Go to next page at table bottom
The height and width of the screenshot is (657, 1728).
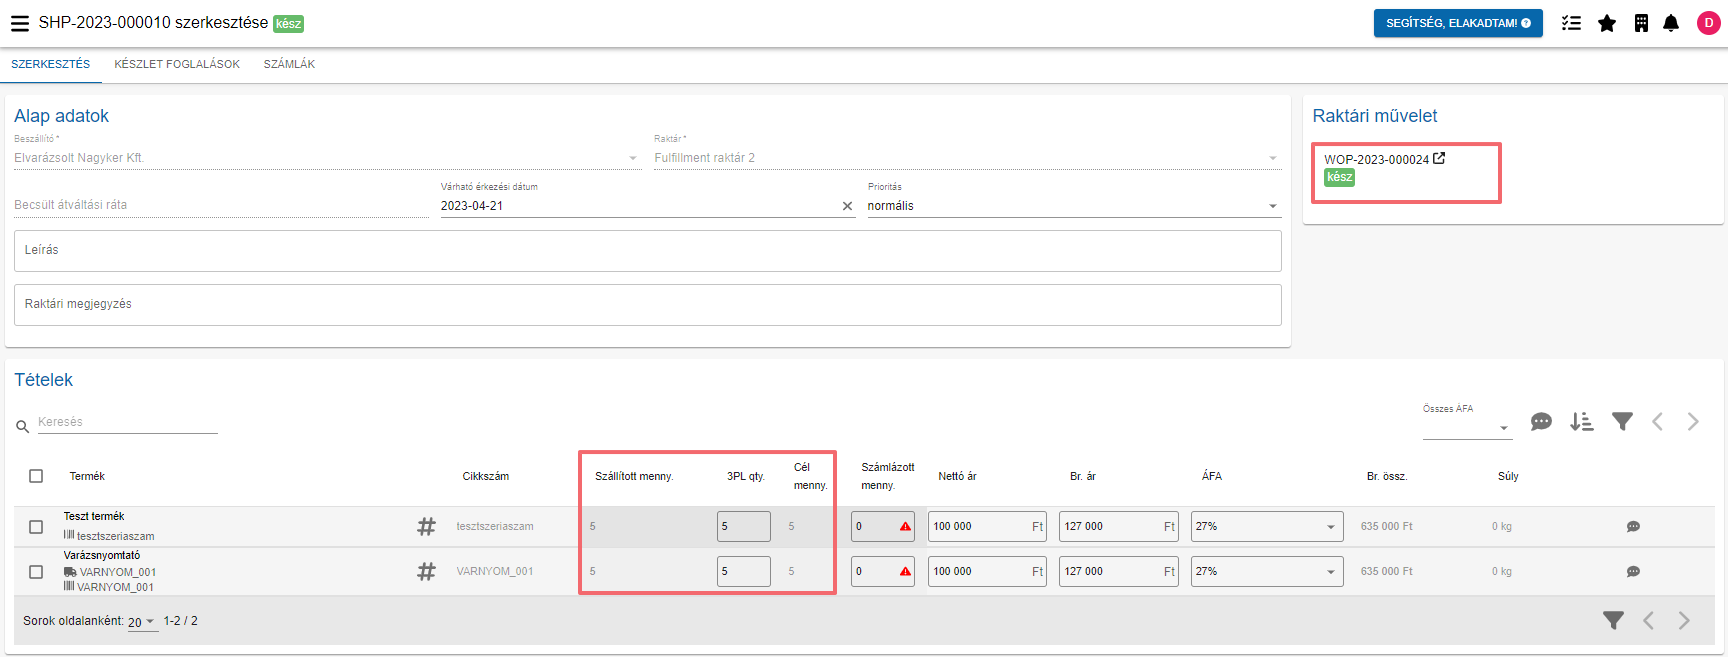point(1684,621)
